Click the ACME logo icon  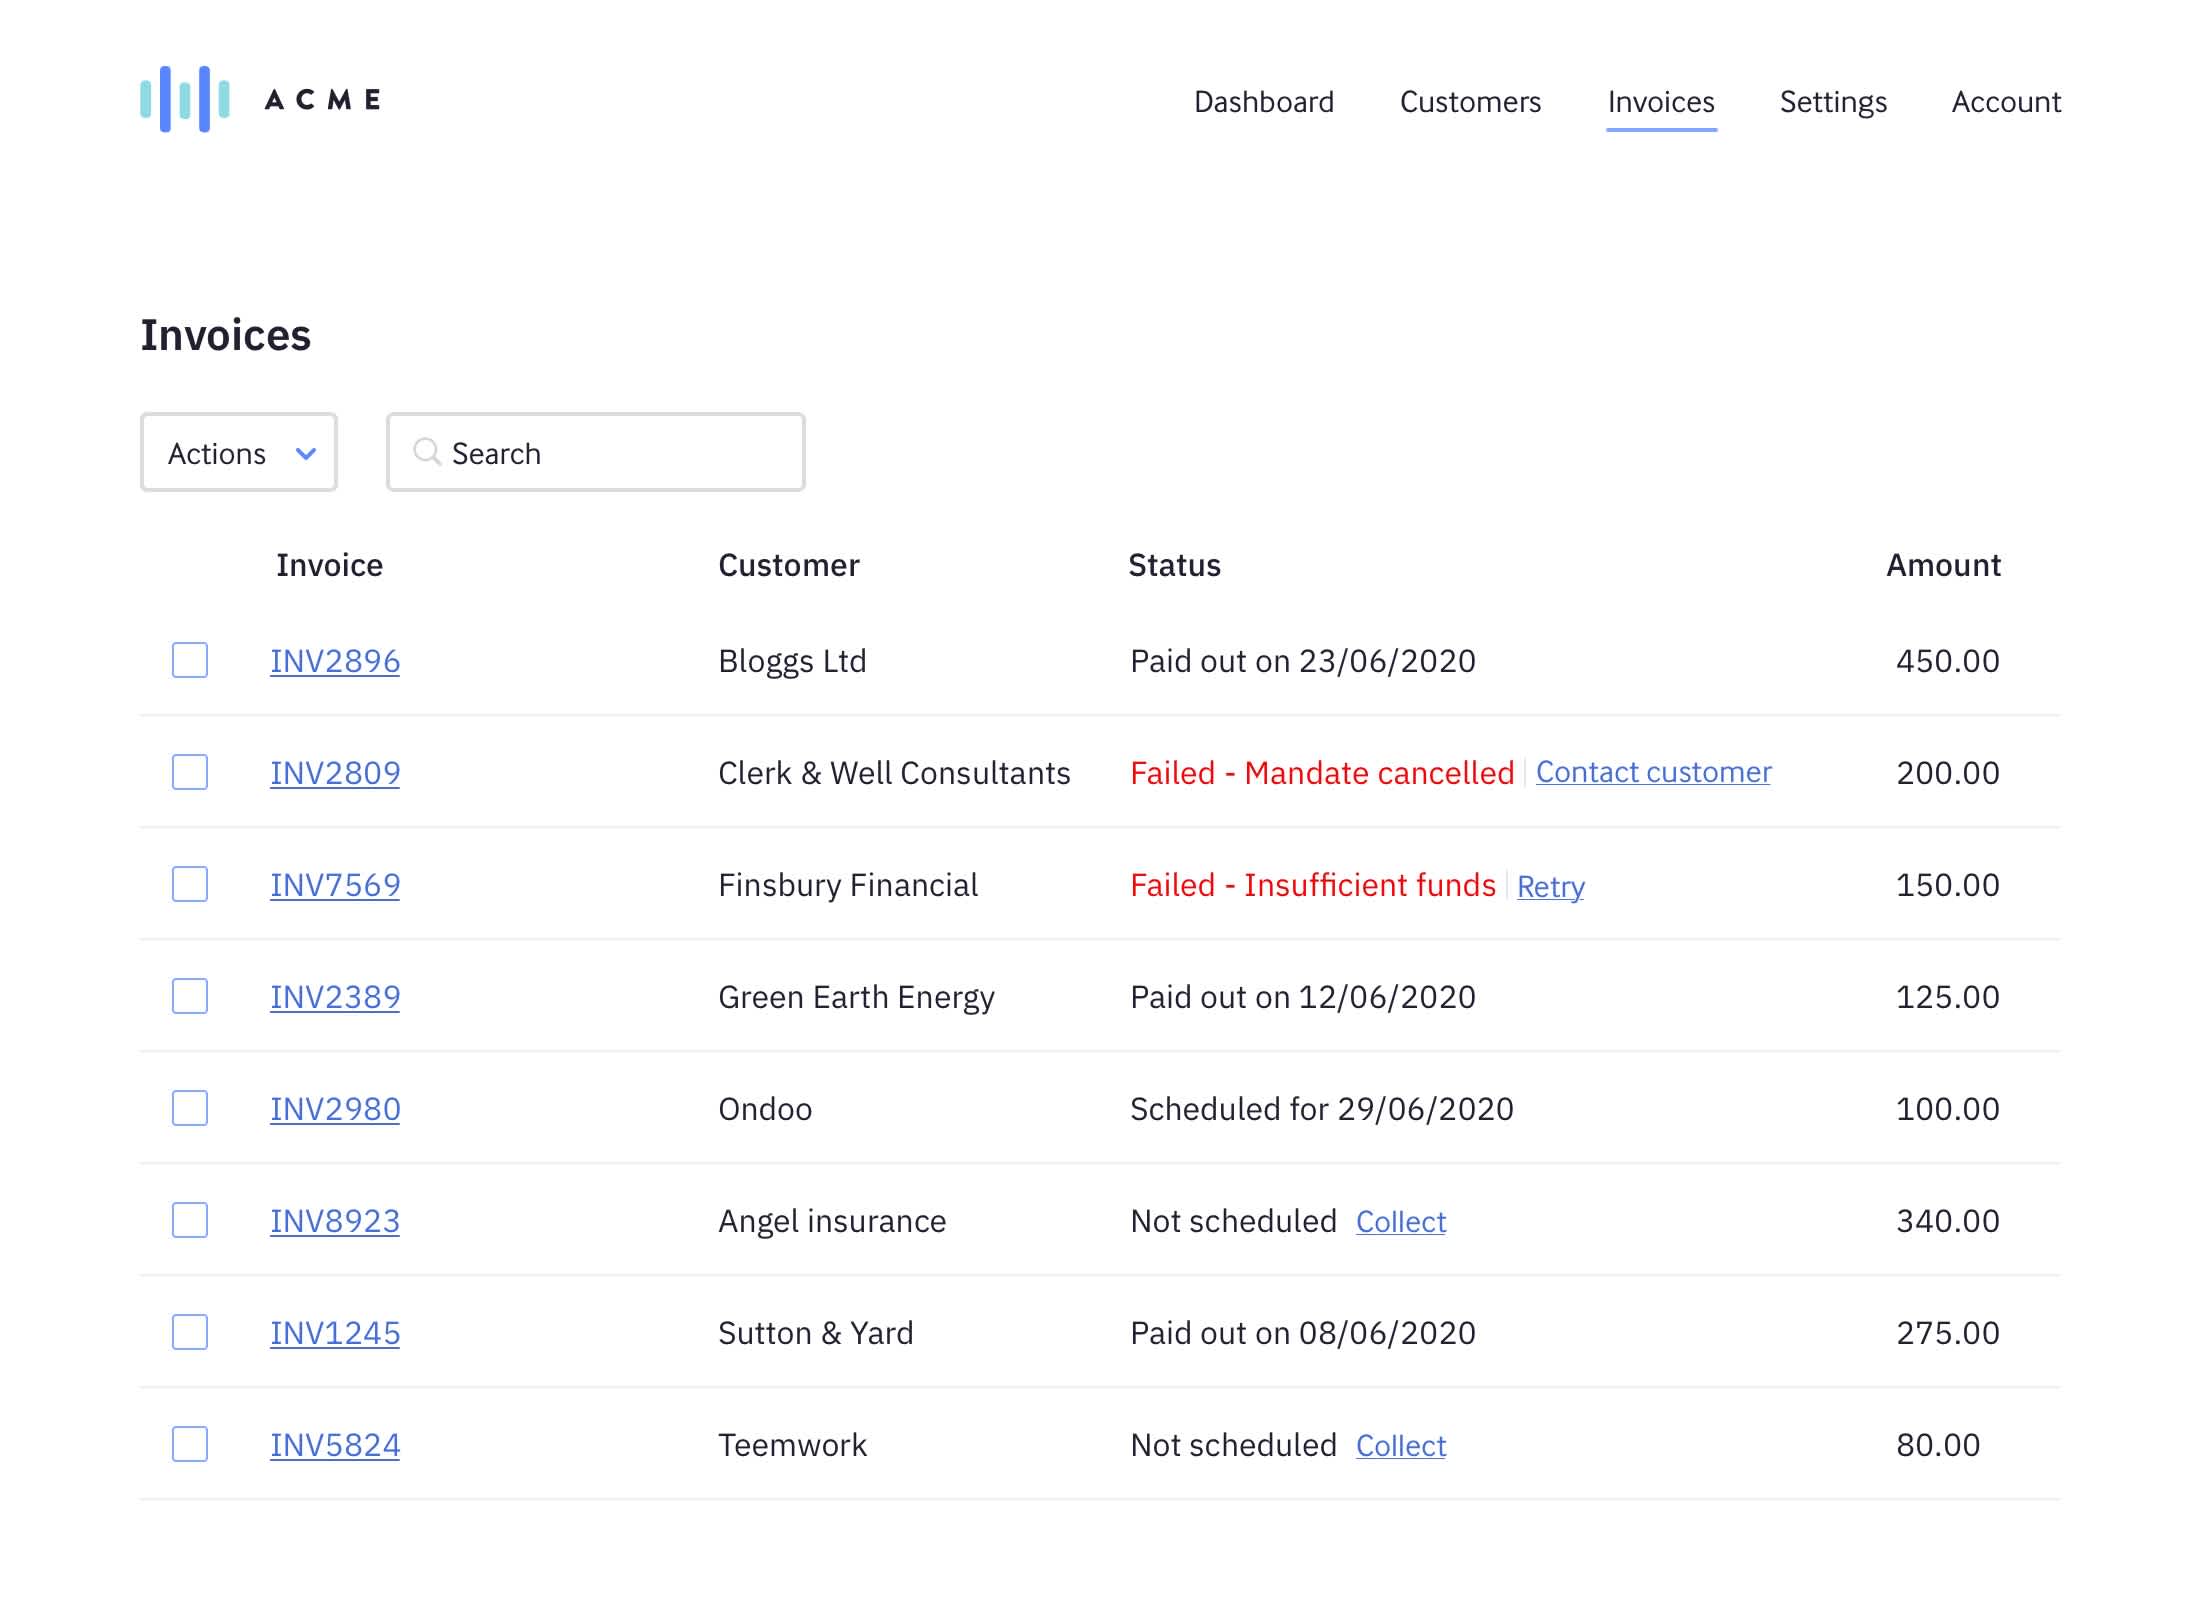(185, 99)
